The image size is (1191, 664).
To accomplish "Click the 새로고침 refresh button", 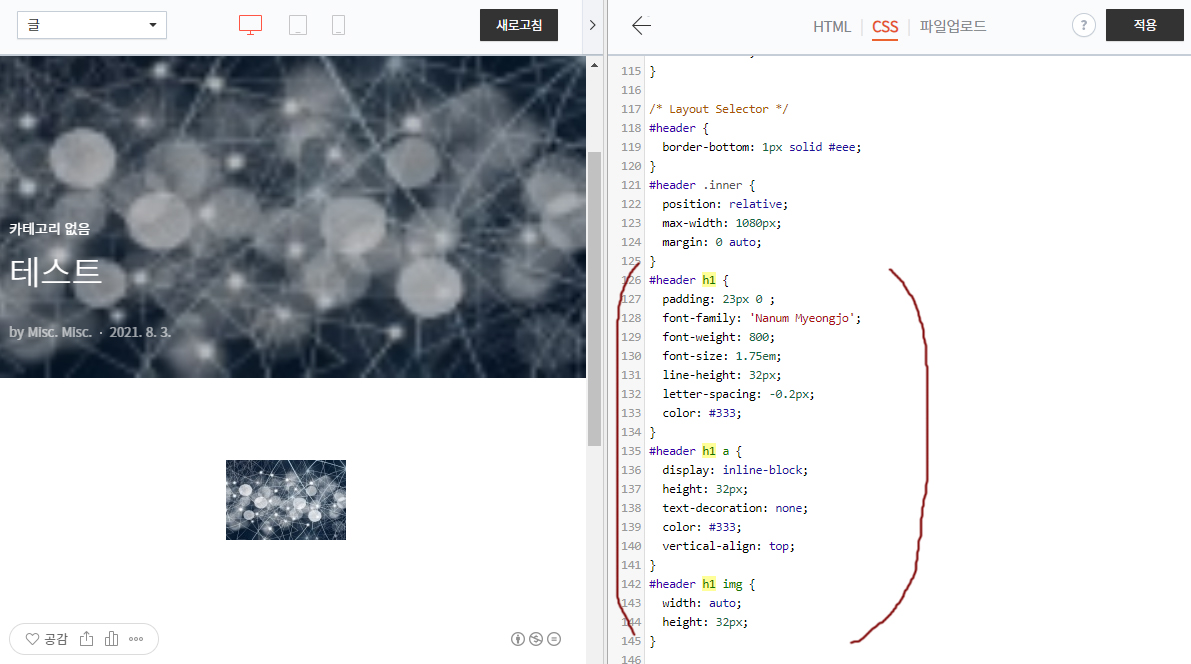I will pyautogui.click(x=519, y=25).
